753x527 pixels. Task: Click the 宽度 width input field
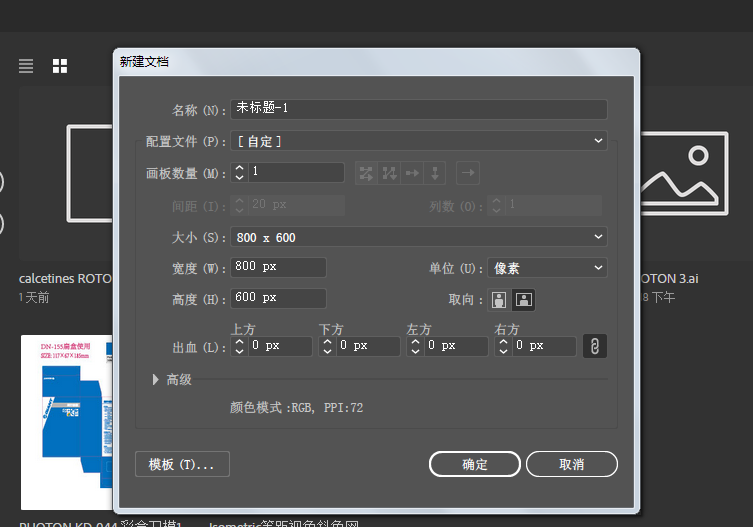coord(279,268)
